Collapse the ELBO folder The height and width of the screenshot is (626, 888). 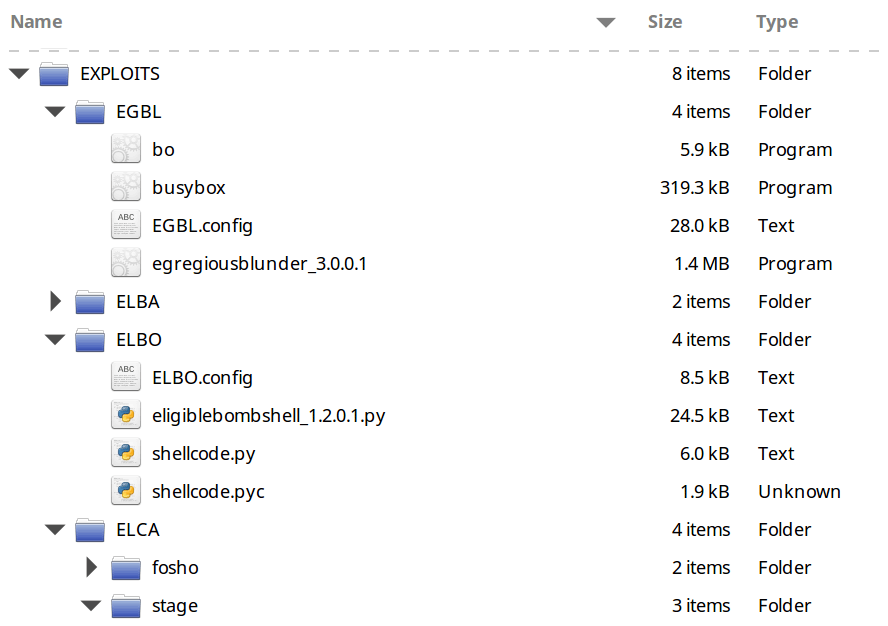(x=55, y=340)
